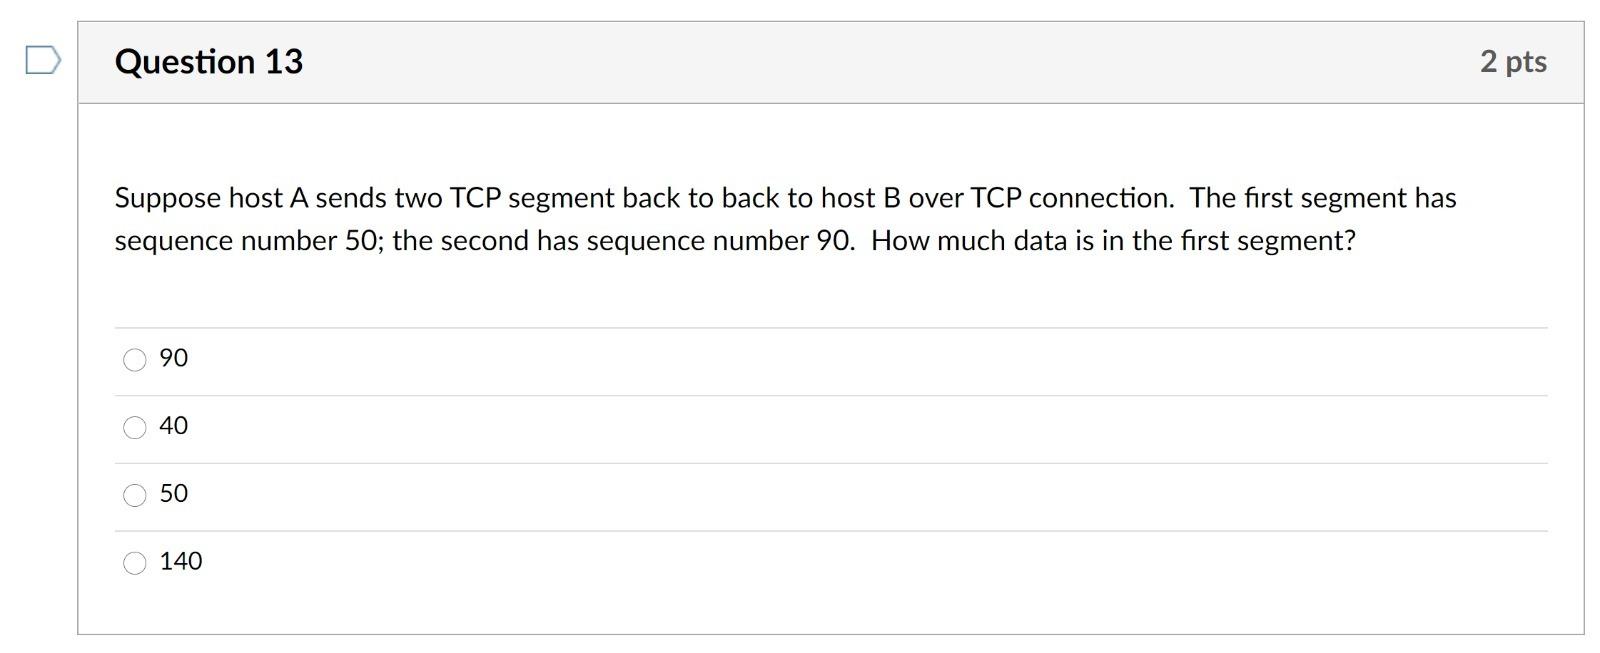
Task: Click the answer label reading 90
Action: (173, 358)
